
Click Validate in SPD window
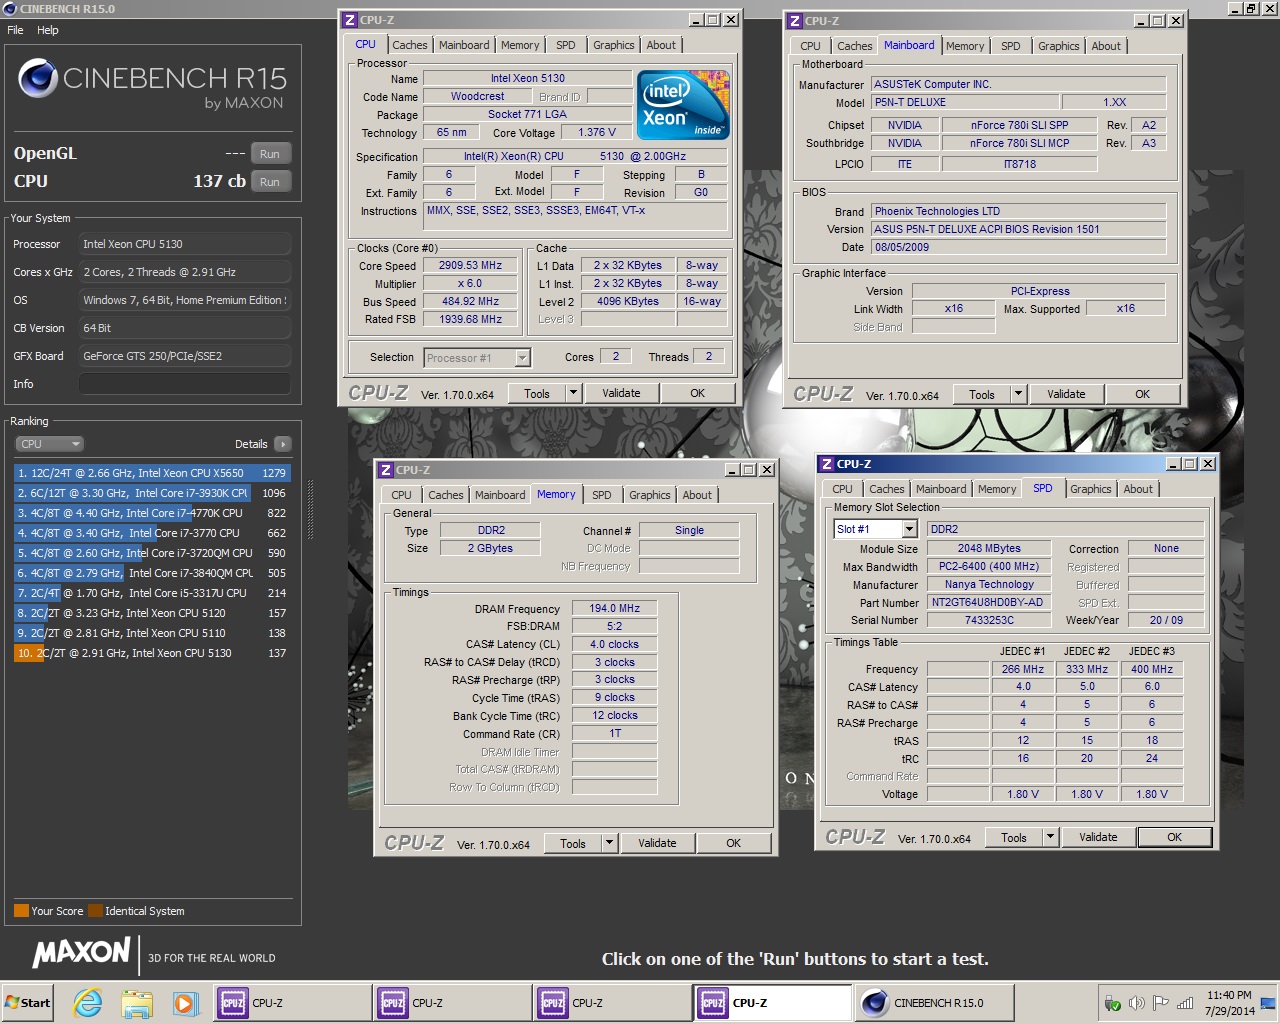(x=1098, y=838)
